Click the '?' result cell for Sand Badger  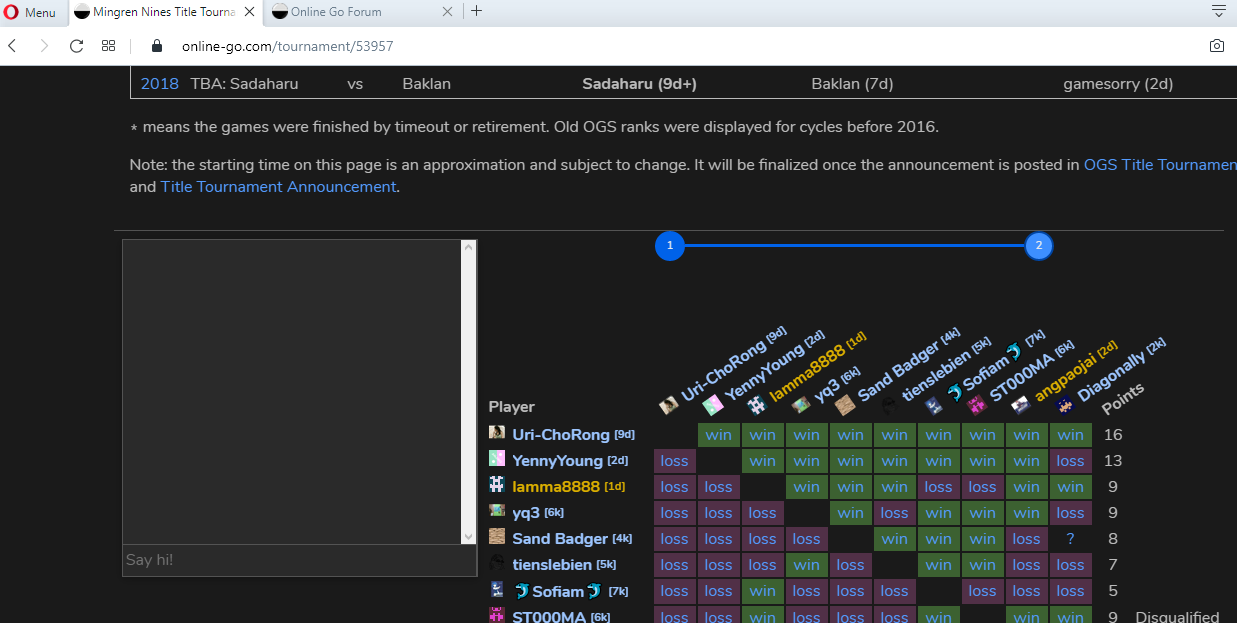[x=1070, y=539]
